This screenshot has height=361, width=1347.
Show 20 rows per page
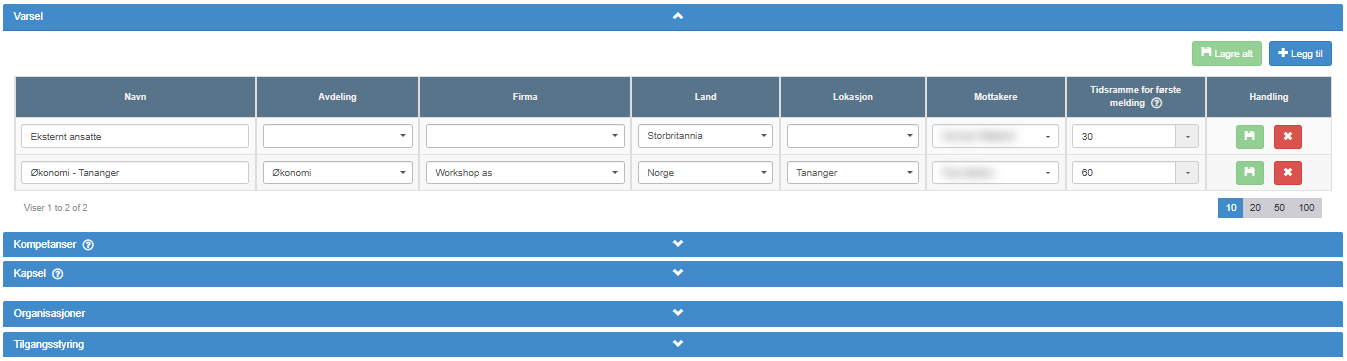1255,208
